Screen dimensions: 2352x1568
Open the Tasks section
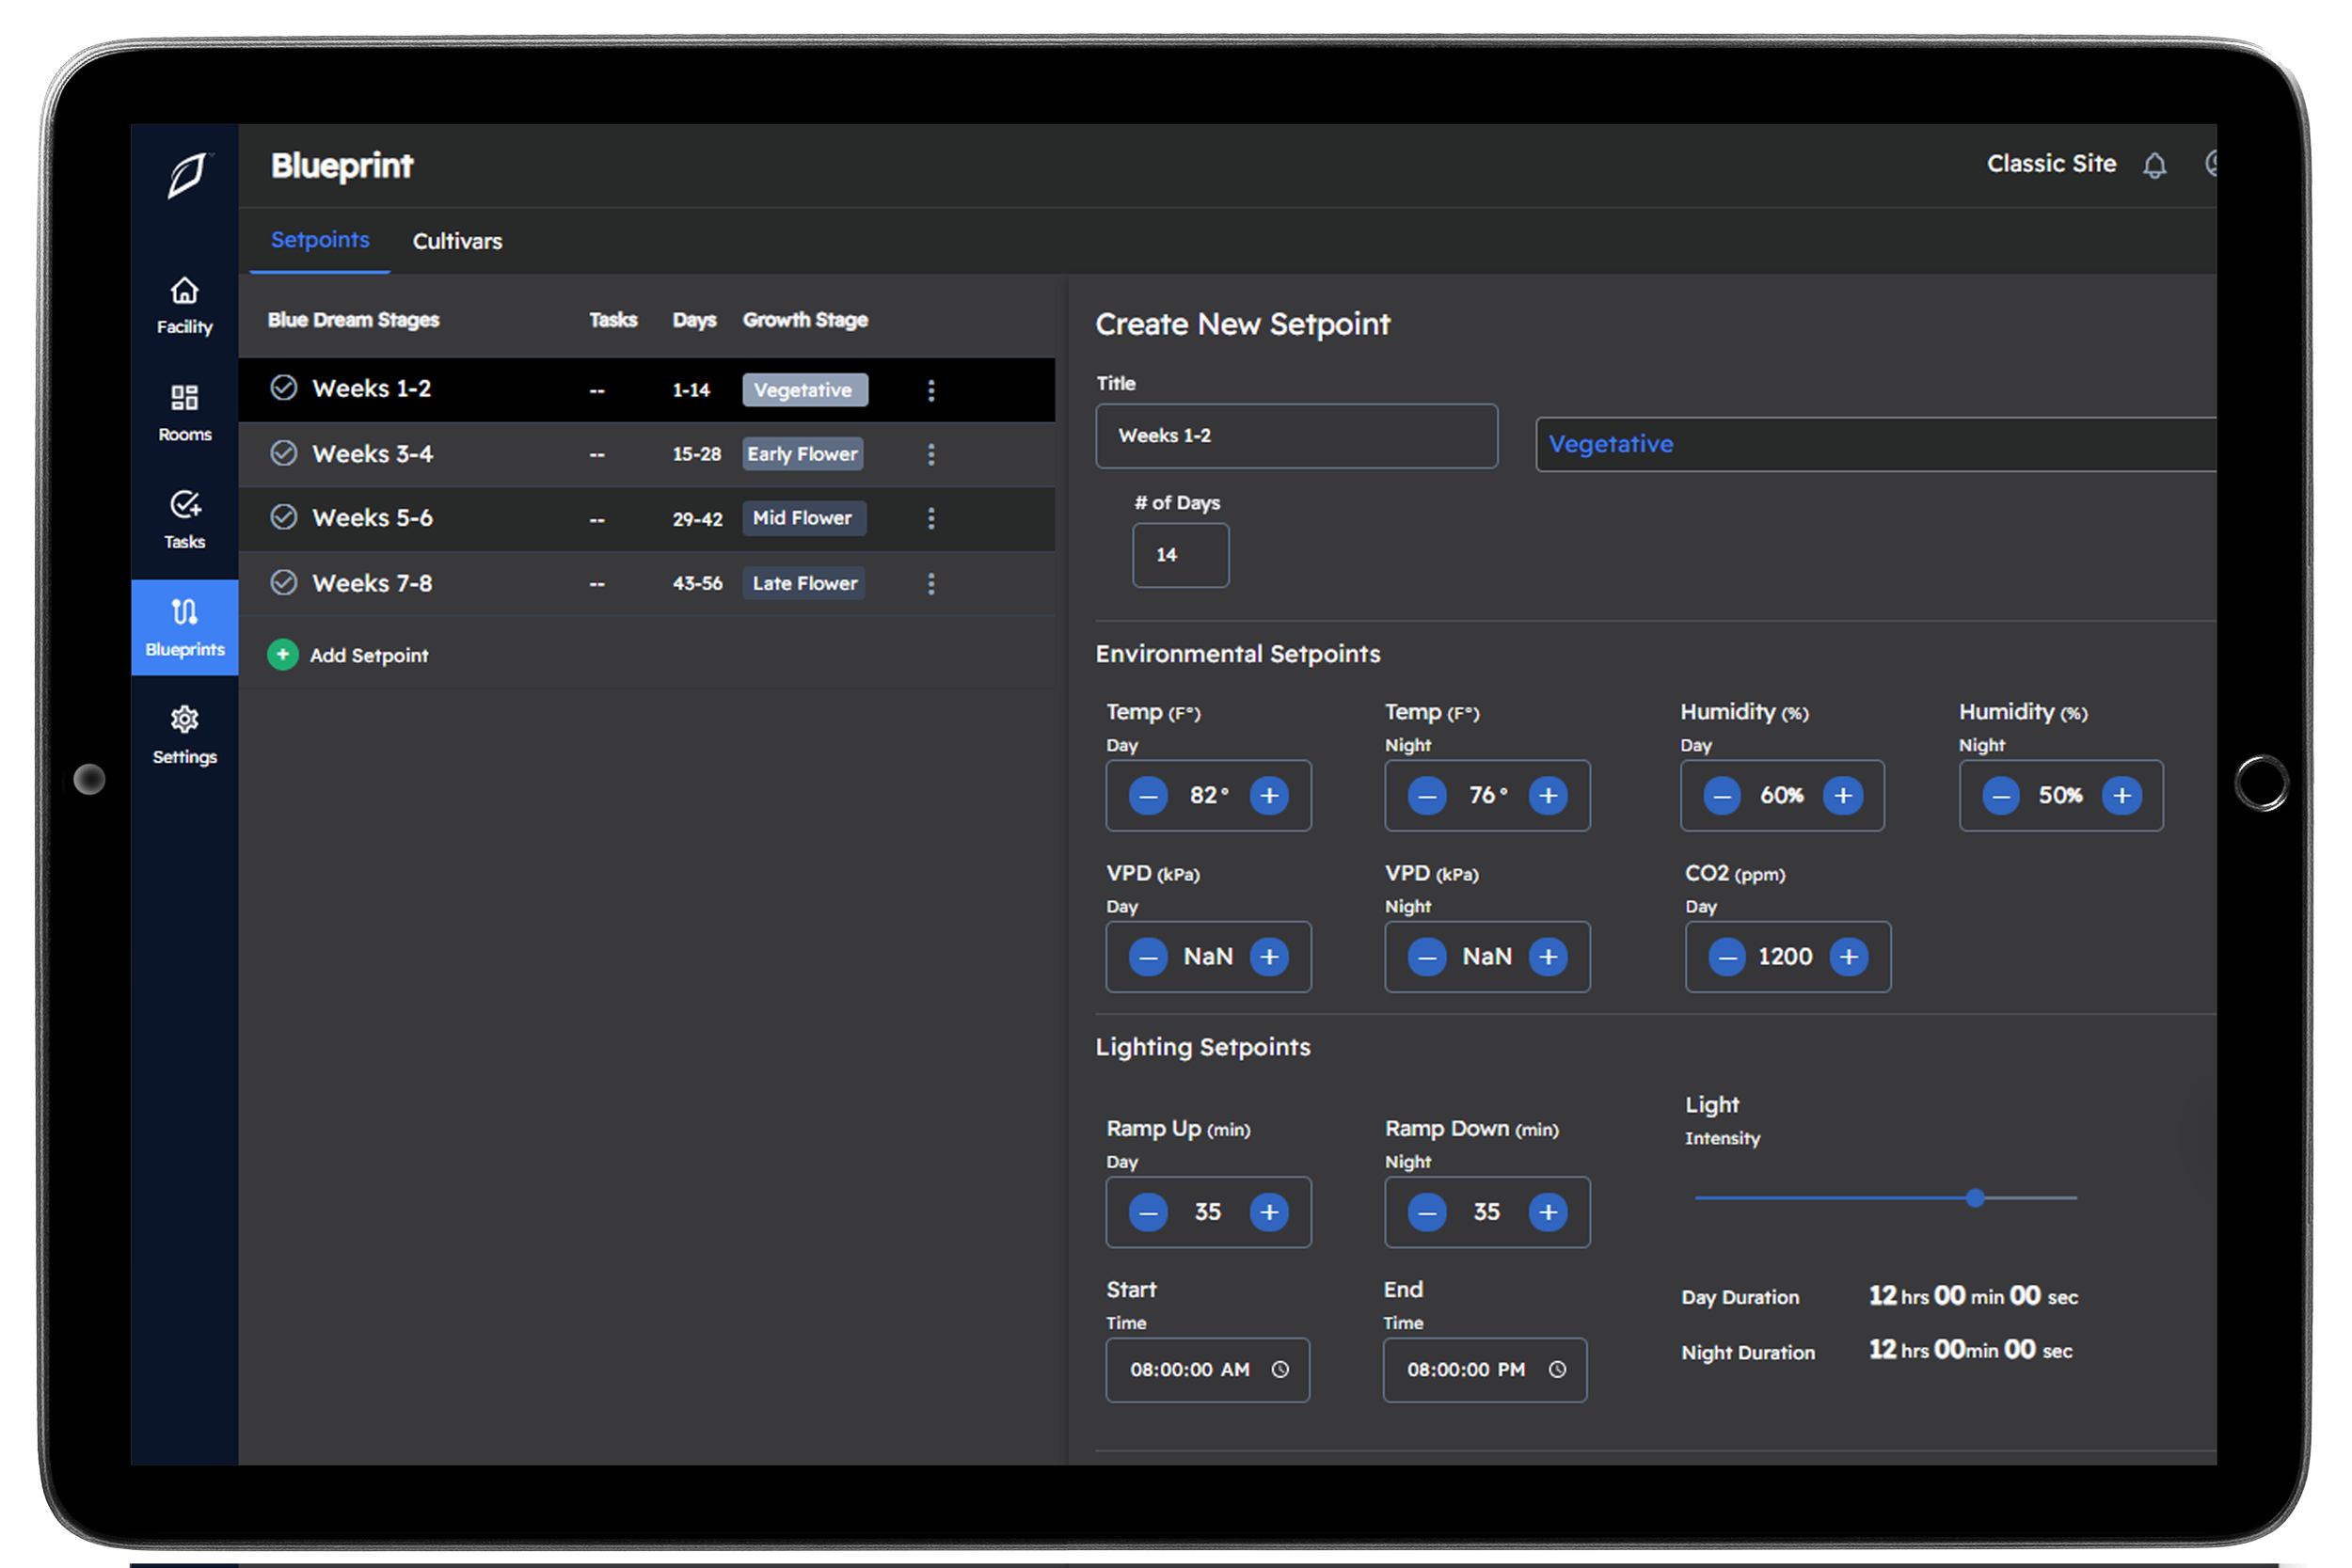(184, 520)
